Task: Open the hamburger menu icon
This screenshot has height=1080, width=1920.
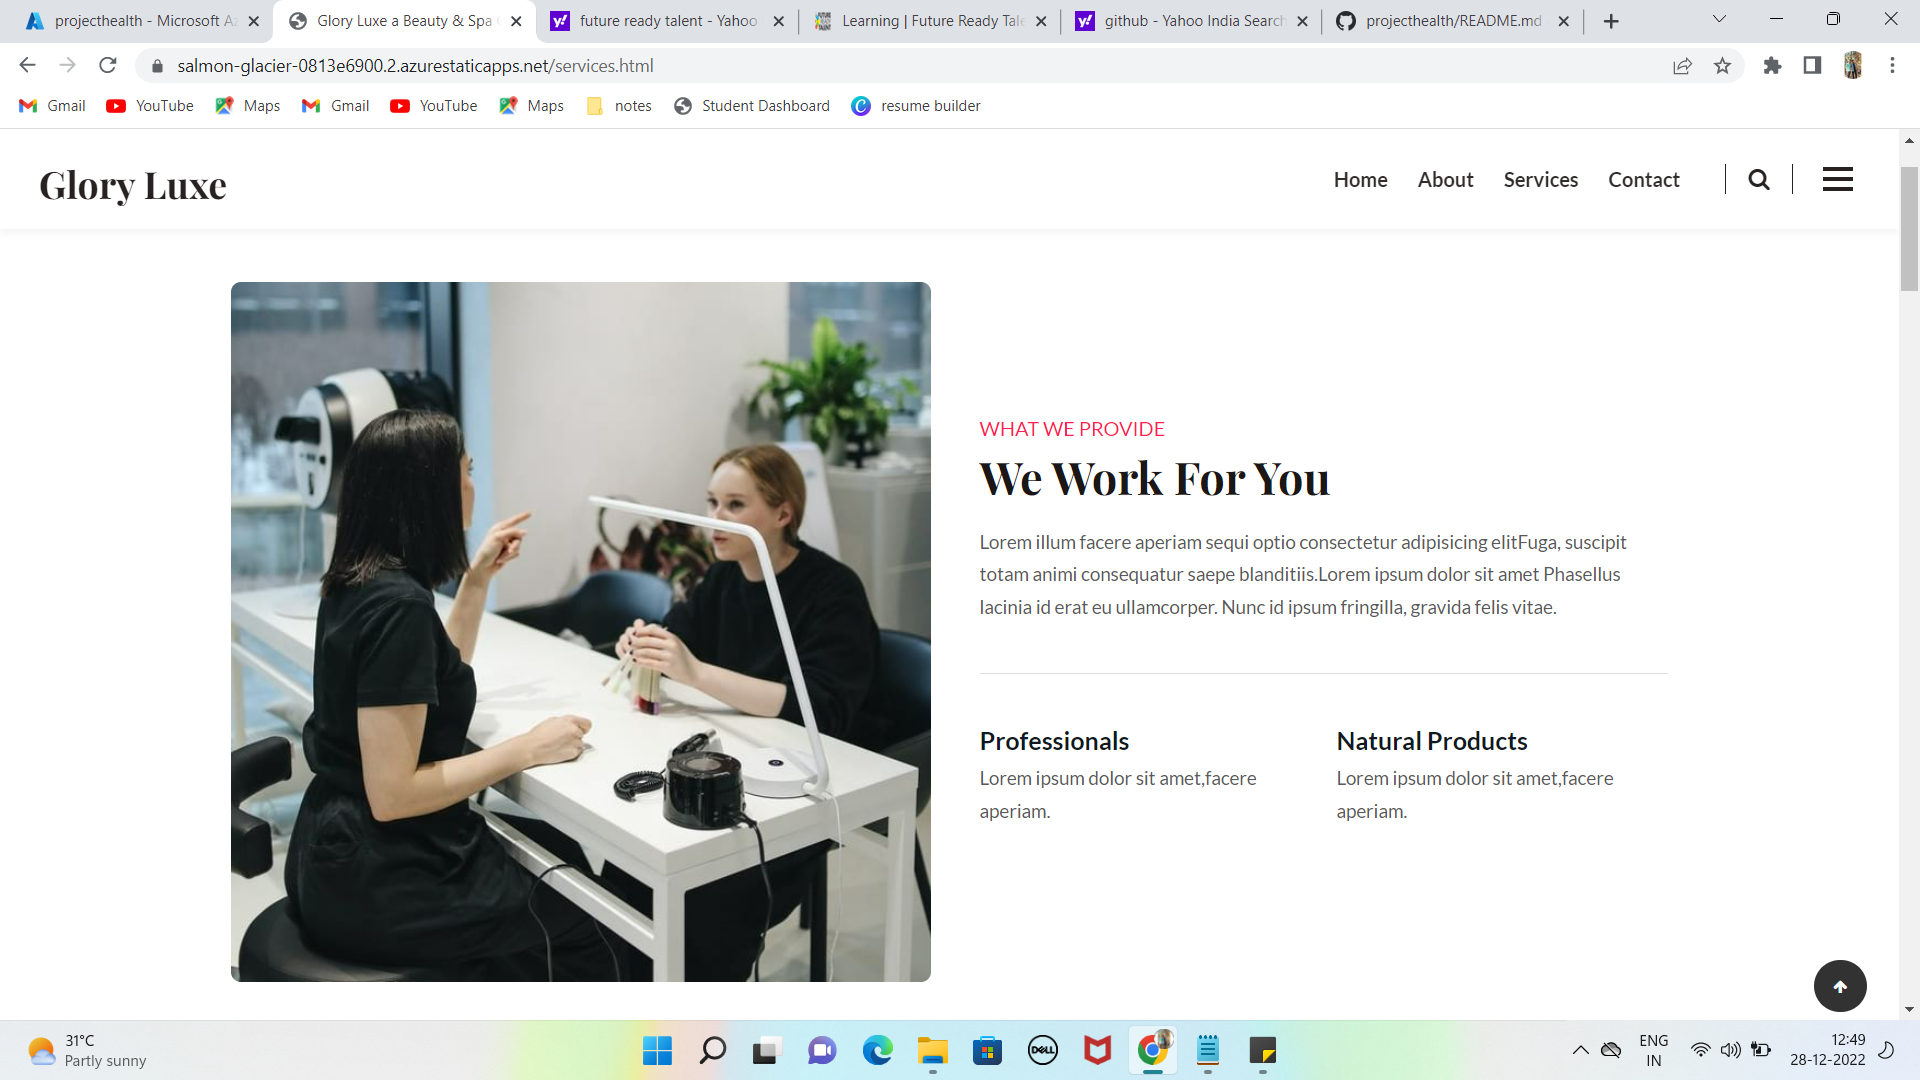Action: (1837, 180)
